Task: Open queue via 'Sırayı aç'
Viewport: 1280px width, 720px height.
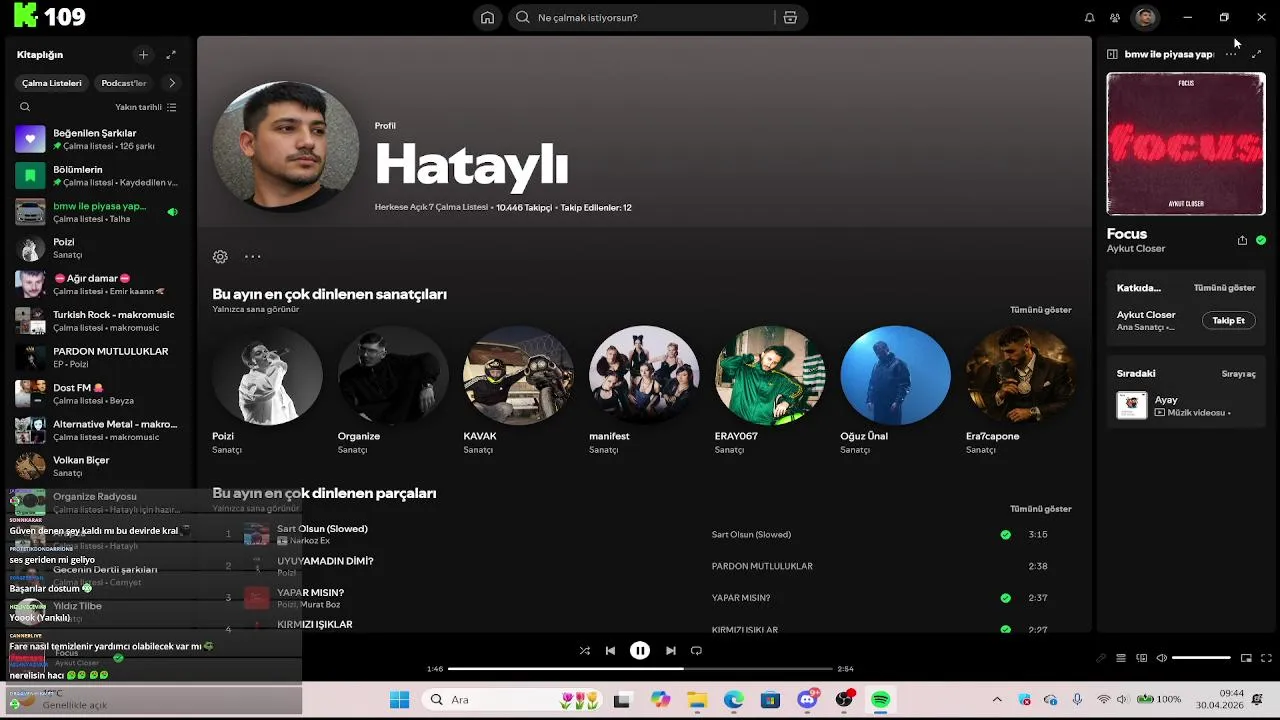Action: coord(1238,374)
